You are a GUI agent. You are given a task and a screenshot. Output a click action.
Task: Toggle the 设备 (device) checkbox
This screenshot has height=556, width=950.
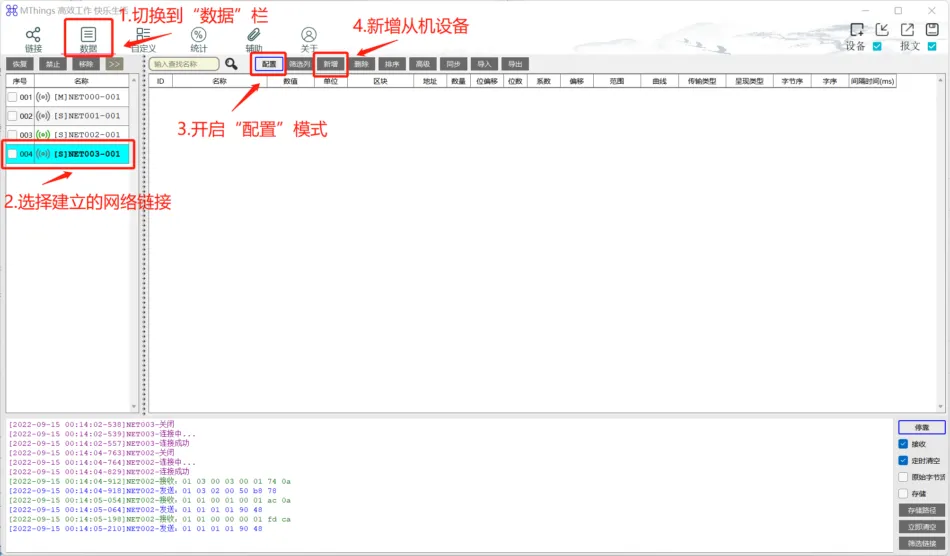877,47
